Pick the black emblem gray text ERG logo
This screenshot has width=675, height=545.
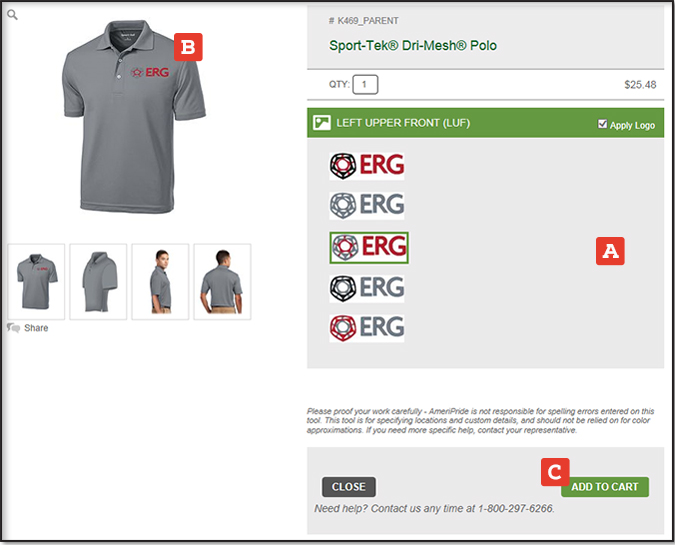tap(367, 288)
